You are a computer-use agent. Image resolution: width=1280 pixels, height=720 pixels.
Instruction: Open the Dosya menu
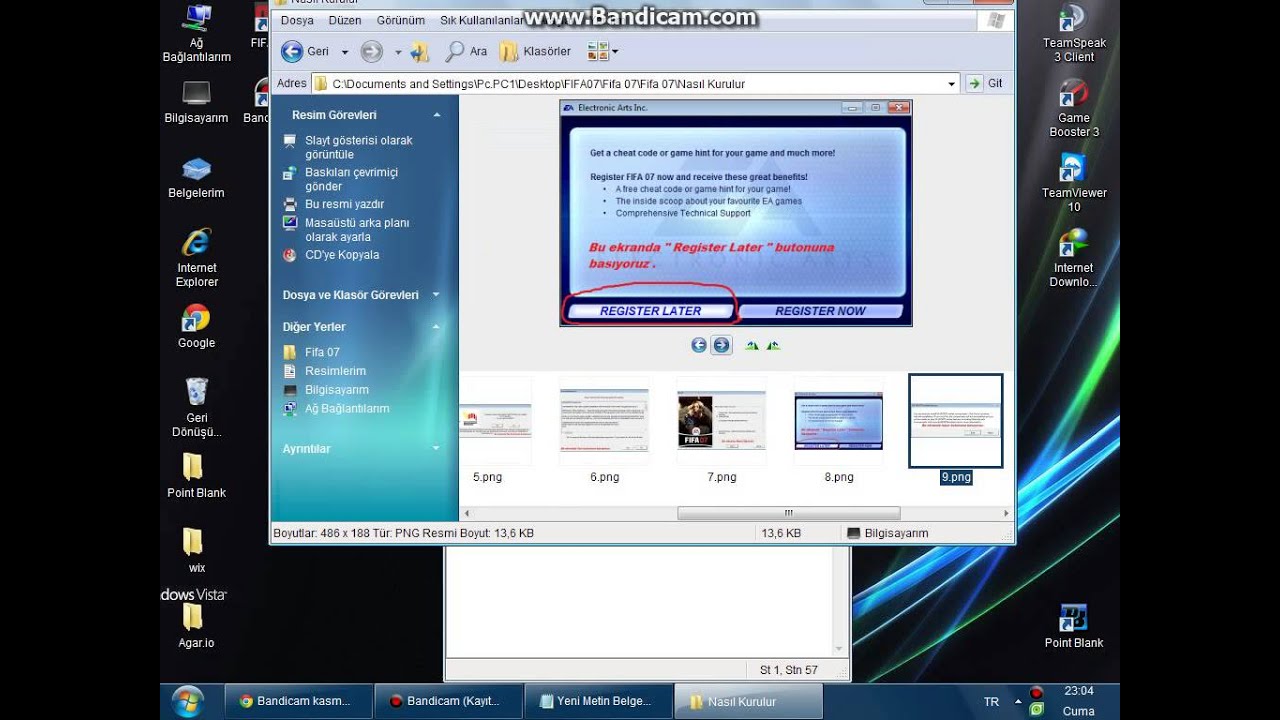[297, 20]
